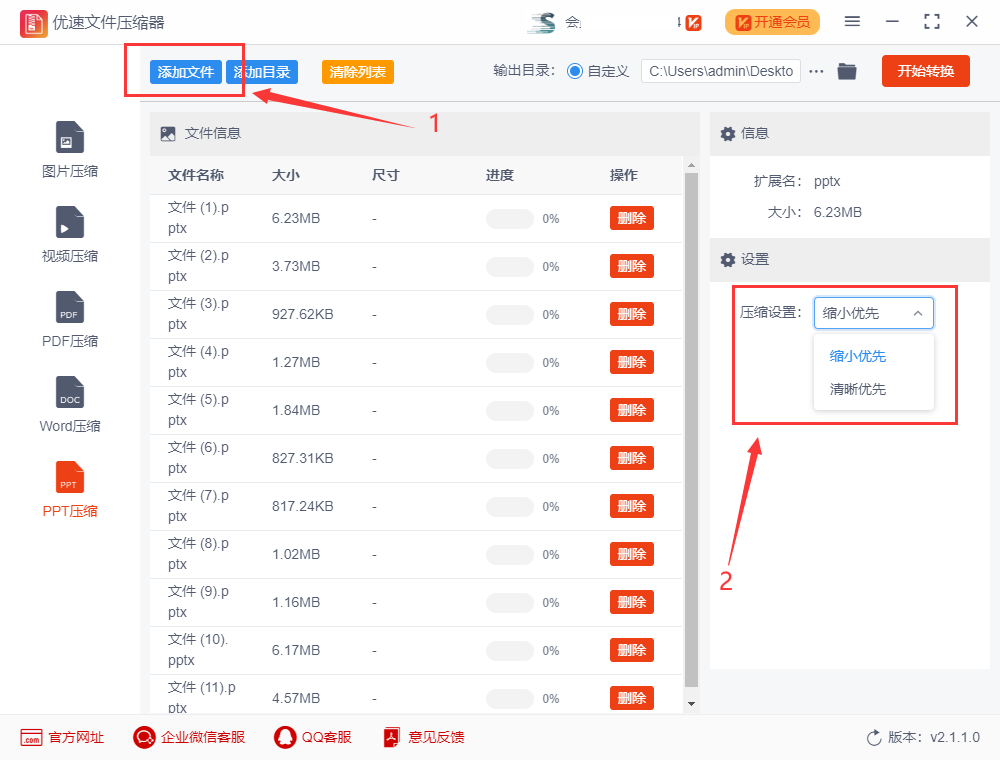
Task: Click the 意见反馈 feedback icon
Action: [392, 738]
